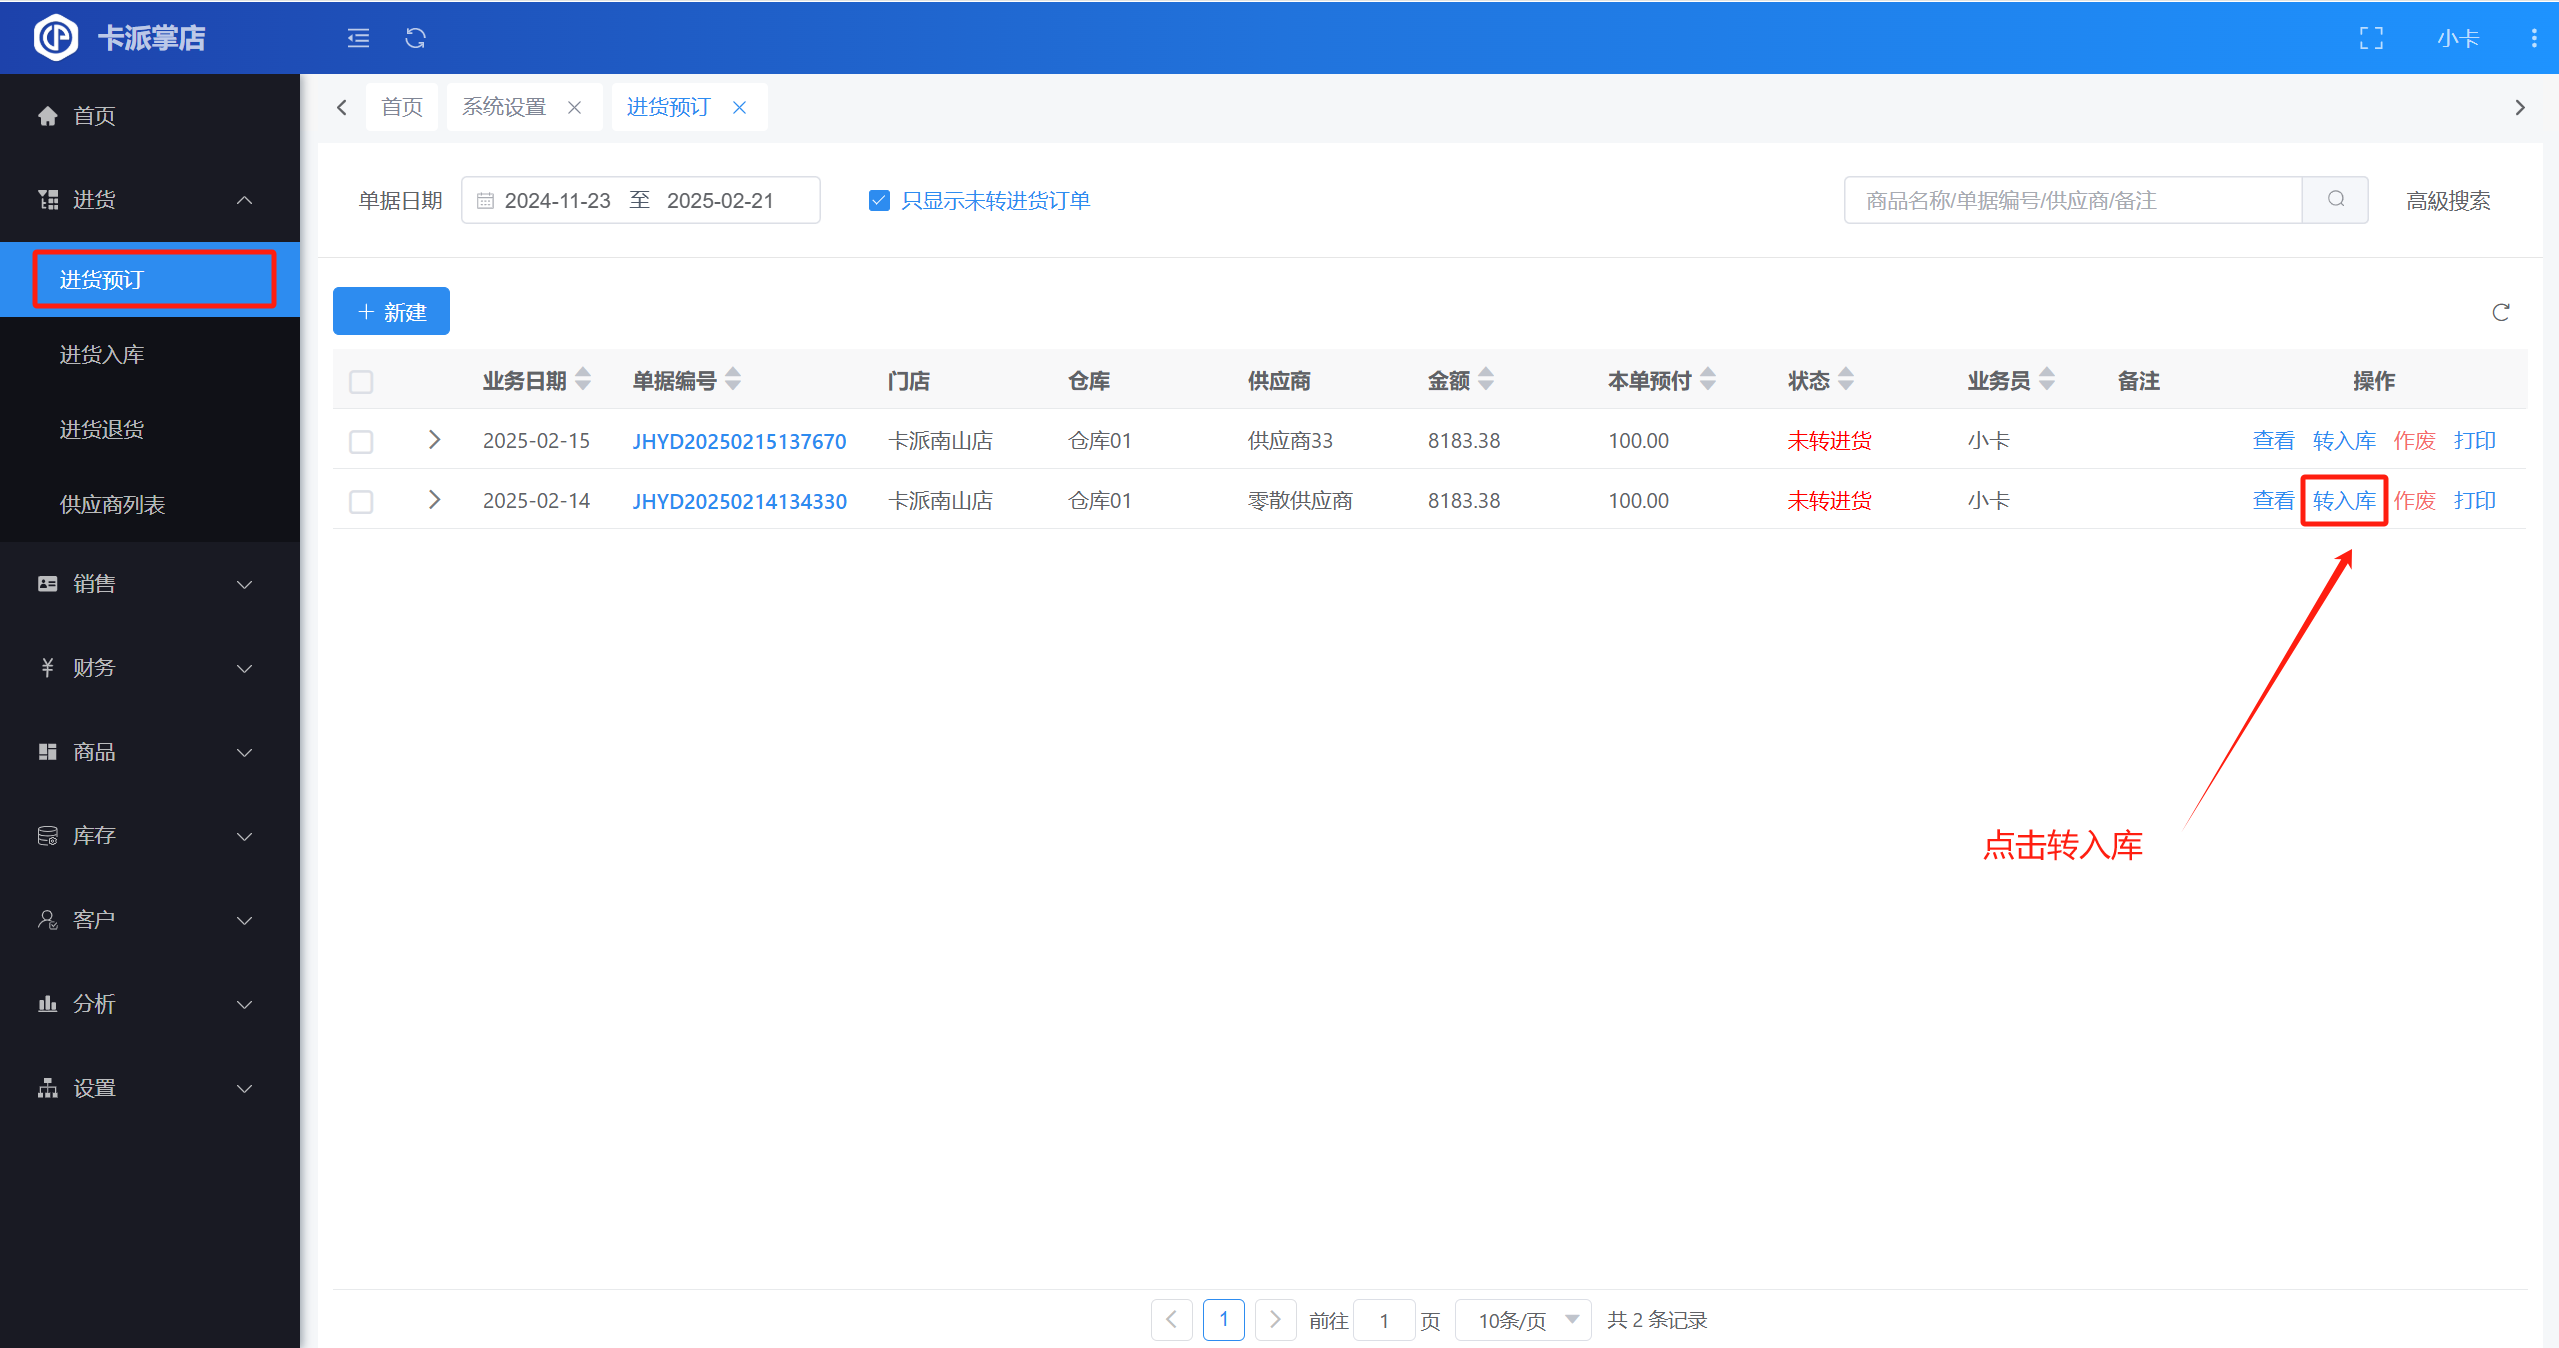Open the three-dot more options menu
Viewport: 2559px width, 1348px height.
pyautogui.click(x=2533, y=38)
